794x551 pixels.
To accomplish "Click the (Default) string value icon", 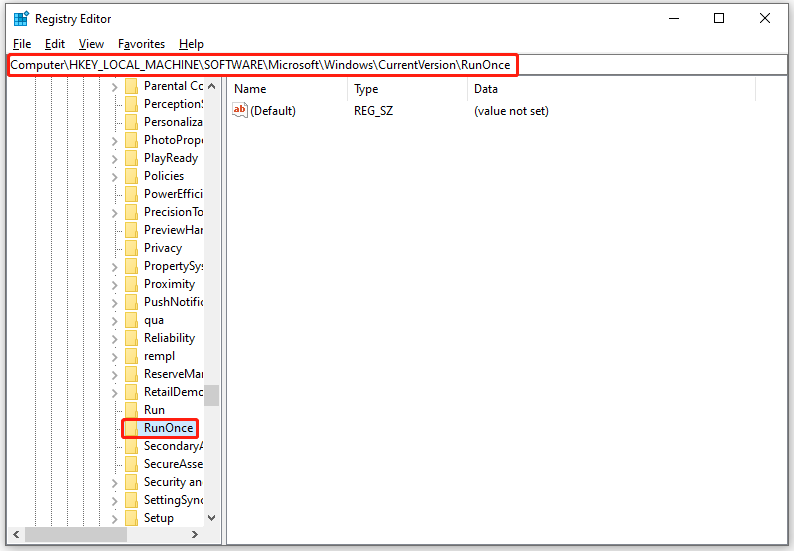I will pos(240,110).
